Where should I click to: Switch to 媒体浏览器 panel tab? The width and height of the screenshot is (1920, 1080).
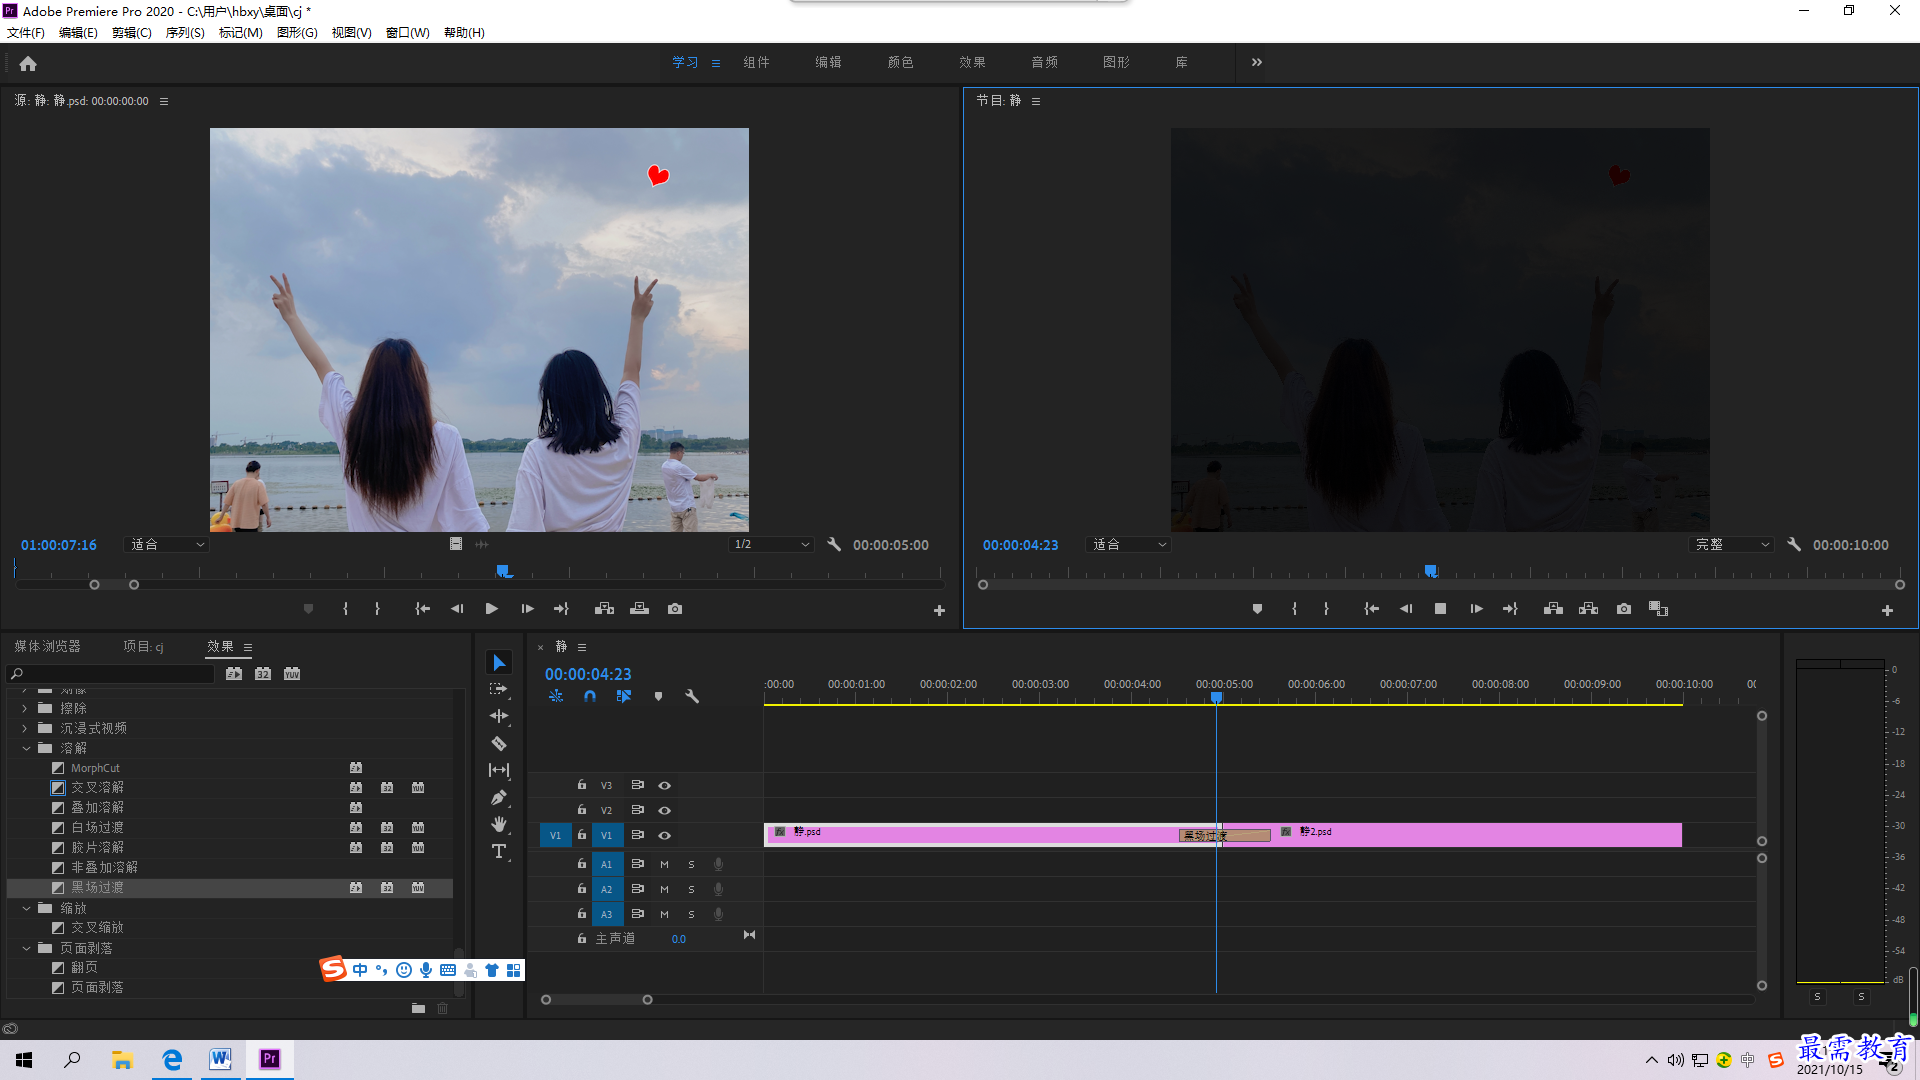click(47, 647)
